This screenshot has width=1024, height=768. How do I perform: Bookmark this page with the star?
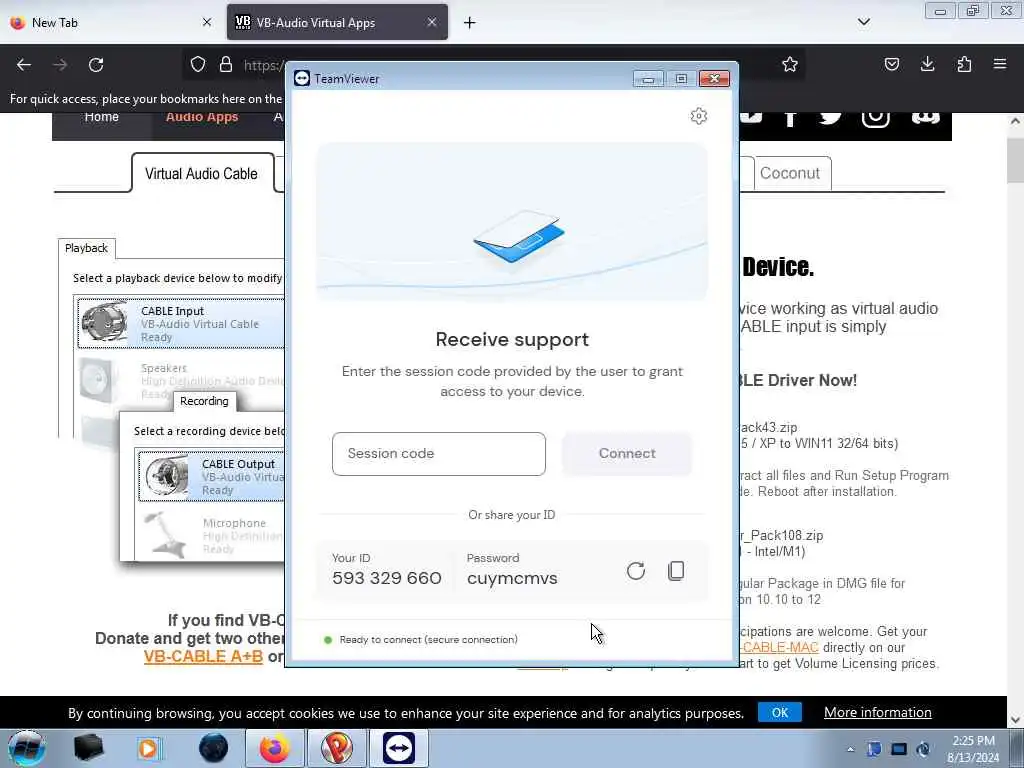coord(790,64)
